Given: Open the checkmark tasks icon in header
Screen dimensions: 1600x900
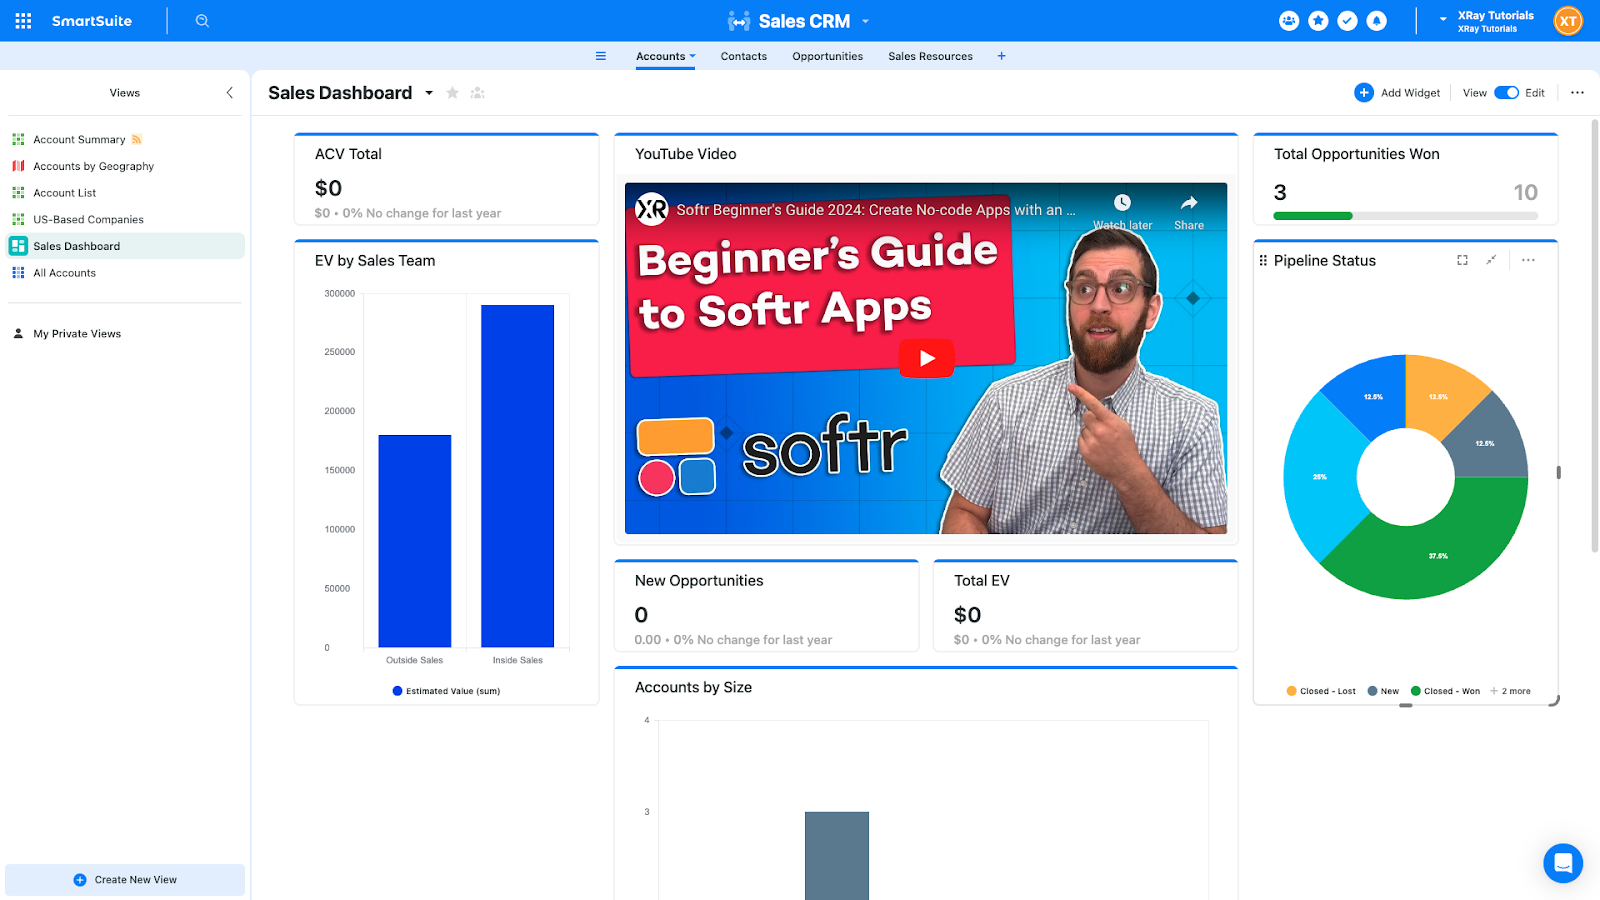Looking at the screenshot, I should tap(1347, 21).
